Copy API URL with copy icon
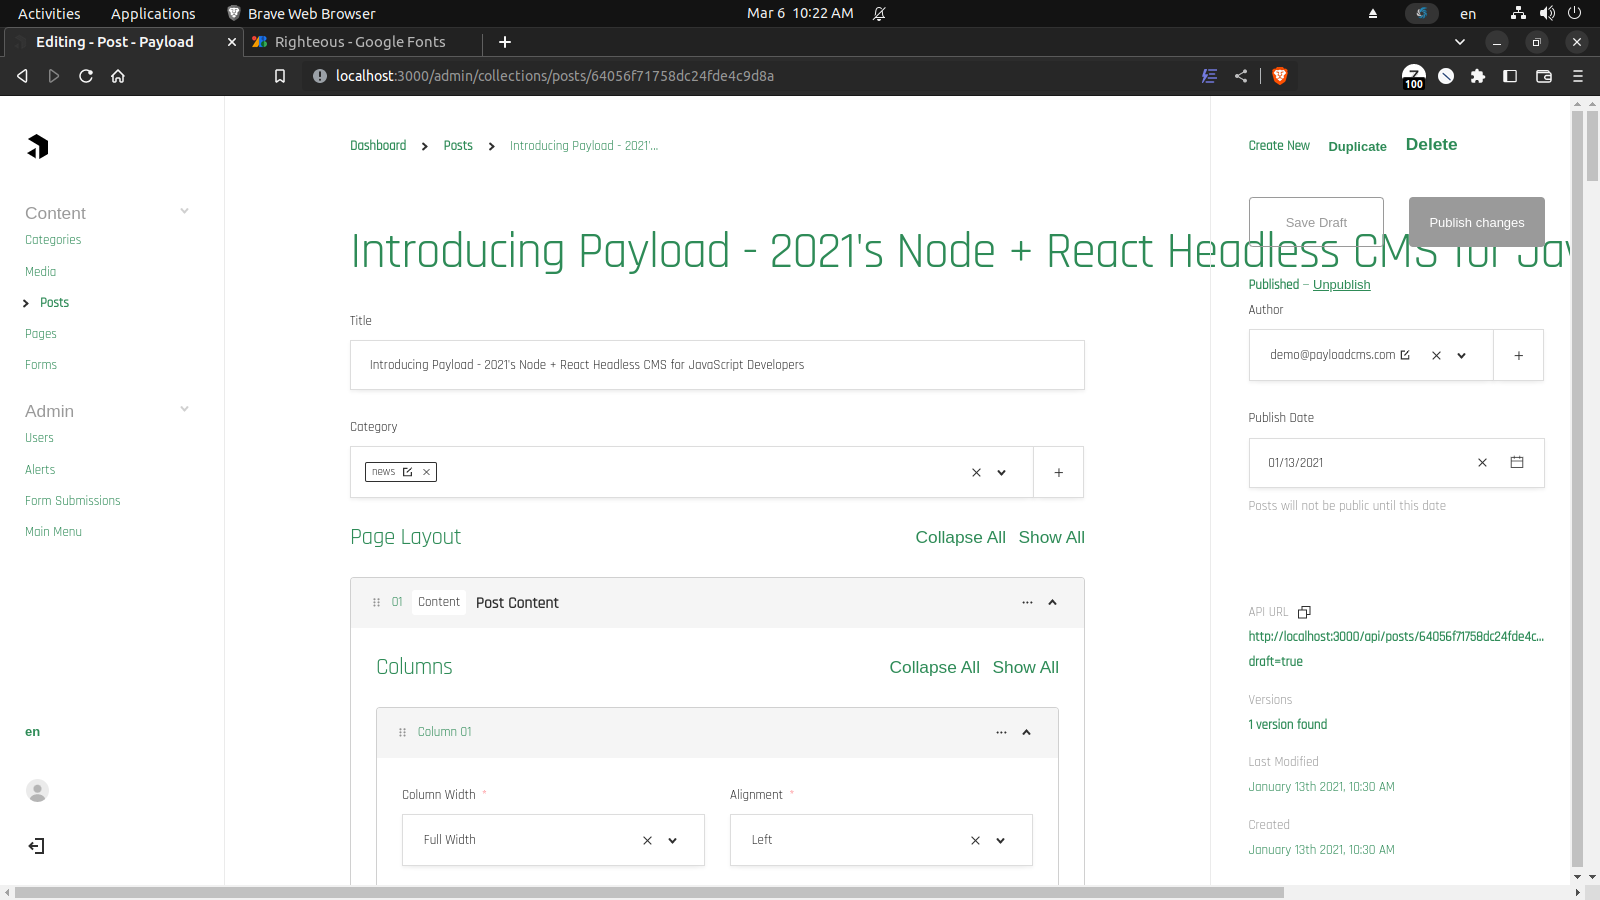The width and height of the screenshot is (1600, 900). [1304, 612]
